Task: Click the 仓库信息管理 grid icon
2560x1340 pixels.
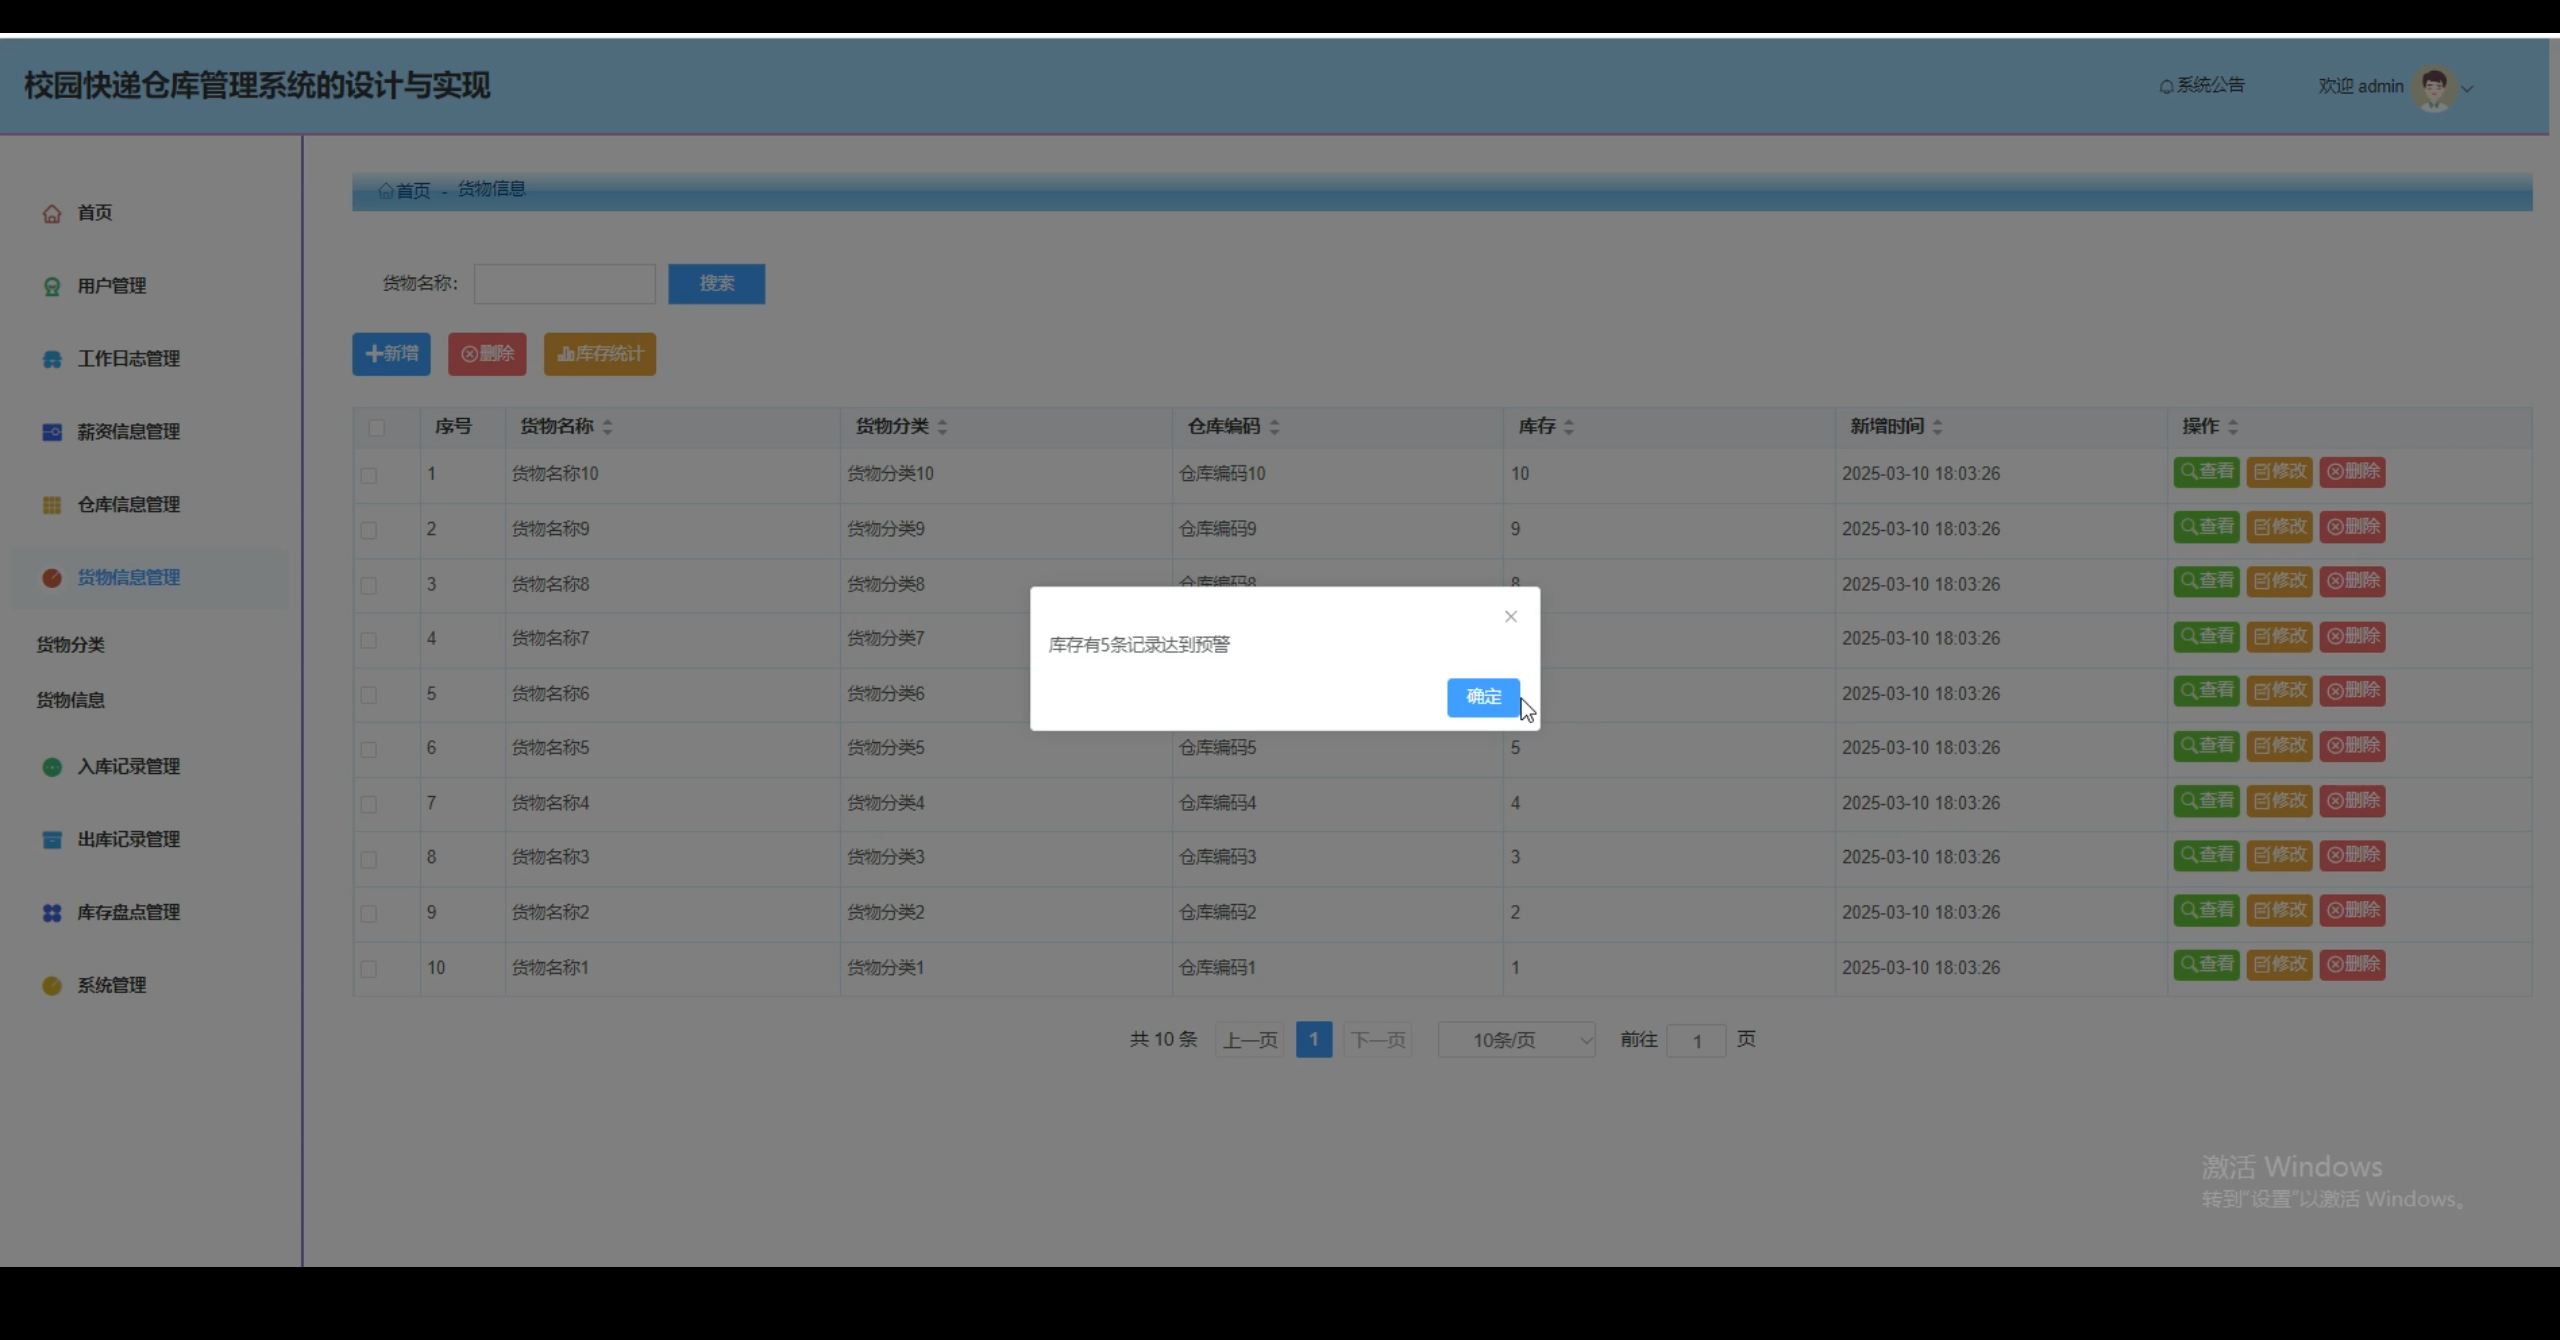Action: pyautogui.click(x=52, y=505)
